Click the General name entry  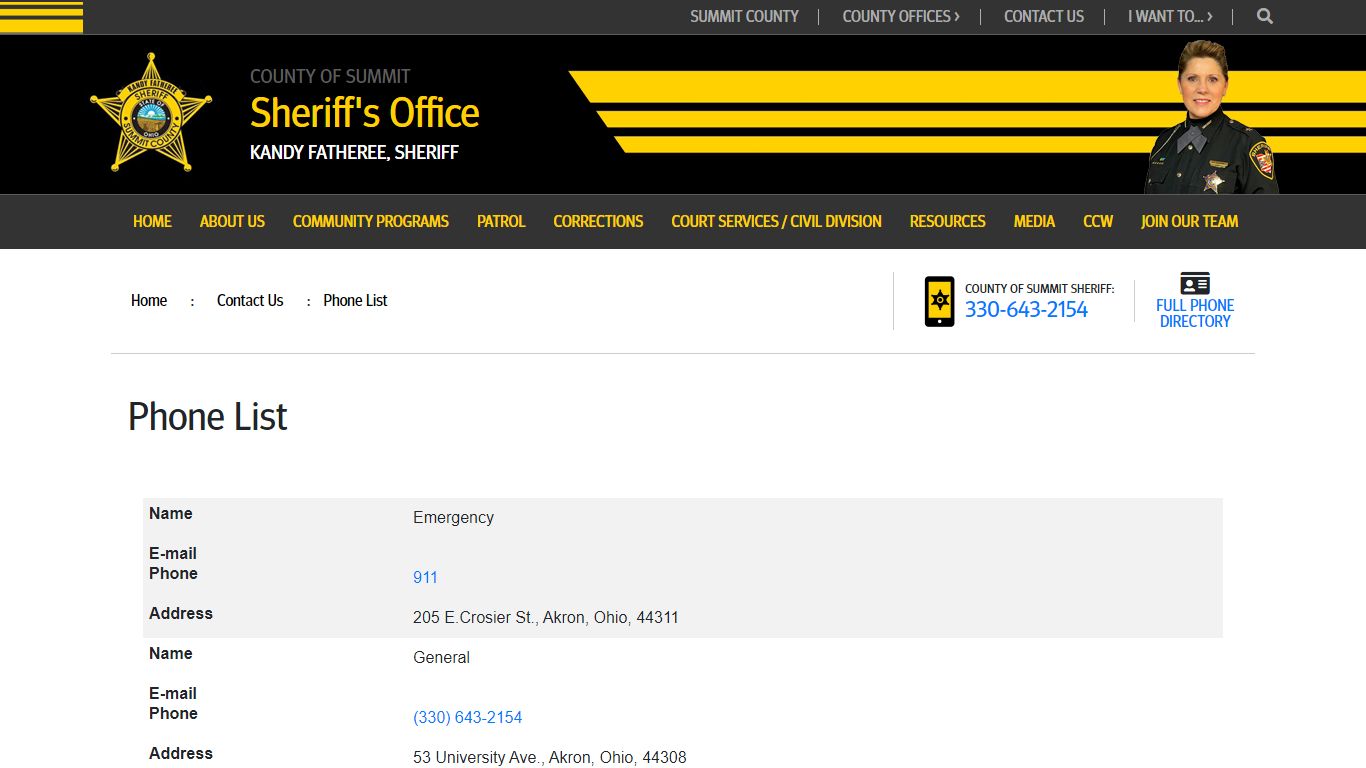[441, 657]
